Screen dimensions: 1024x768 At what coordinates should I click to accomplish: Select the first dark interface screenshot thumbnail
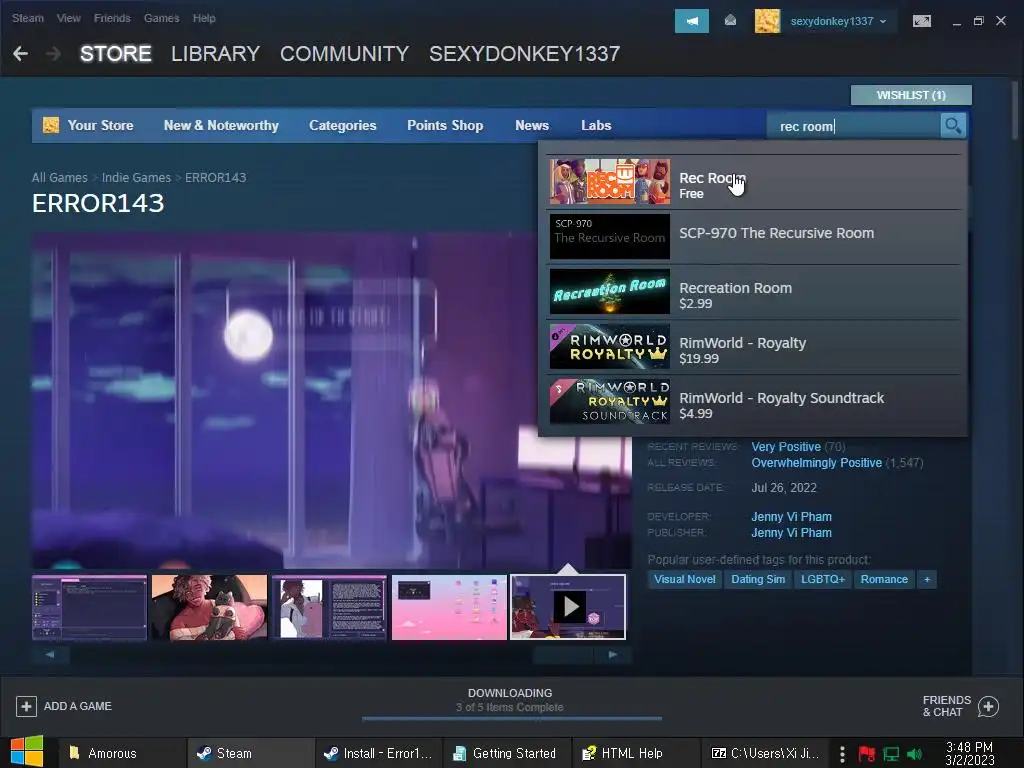(89, 607)
